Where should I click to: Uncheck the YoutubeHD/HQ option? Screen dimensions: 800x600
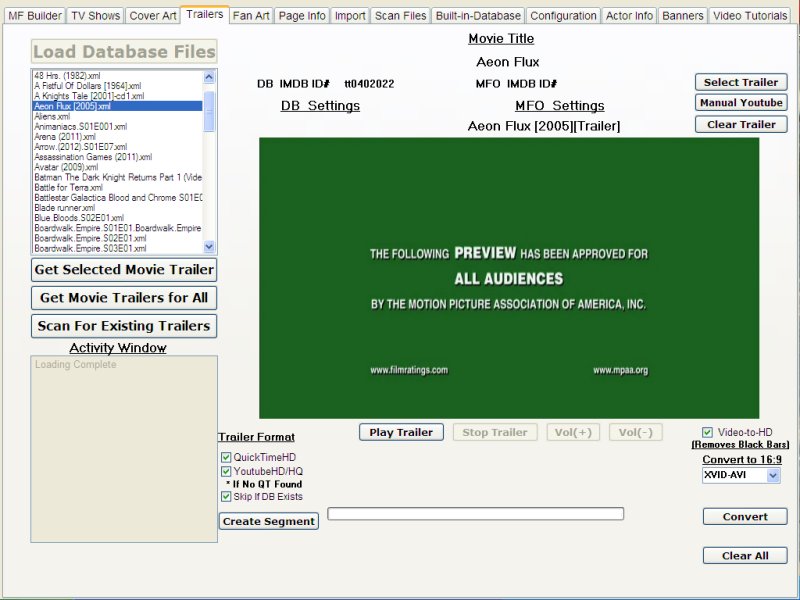click(226, 471)
